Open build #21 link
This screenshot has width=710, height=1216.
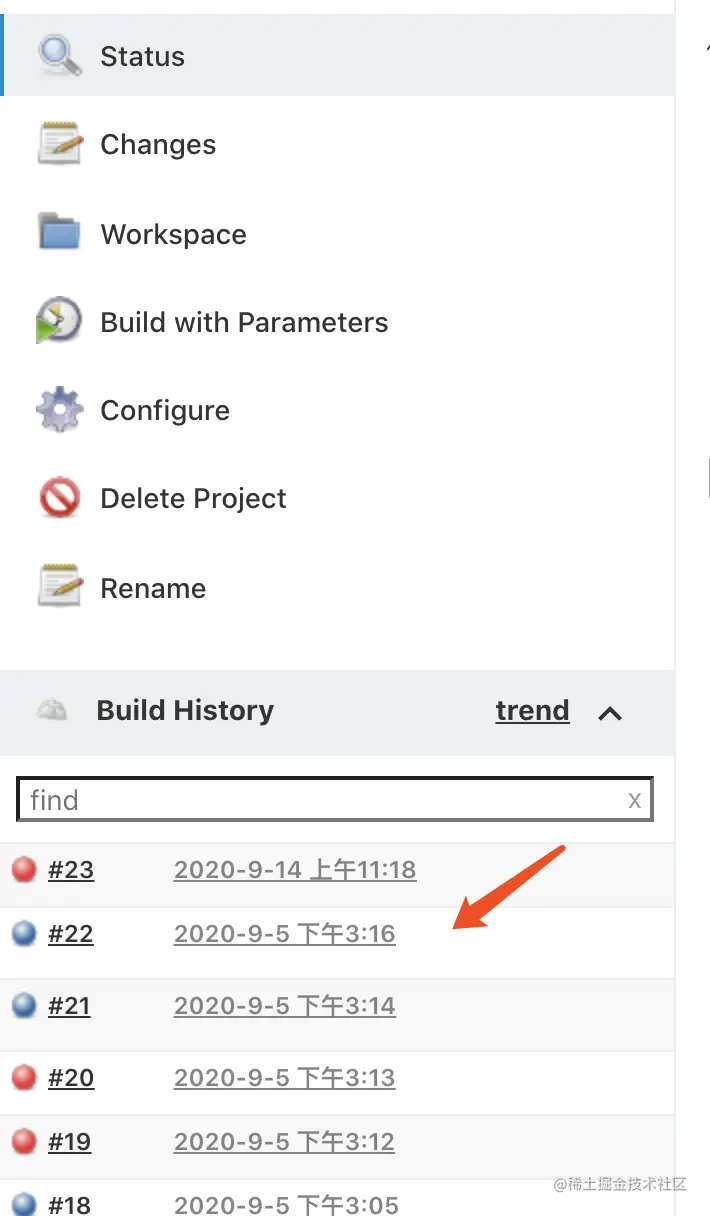coord(69,1006)
